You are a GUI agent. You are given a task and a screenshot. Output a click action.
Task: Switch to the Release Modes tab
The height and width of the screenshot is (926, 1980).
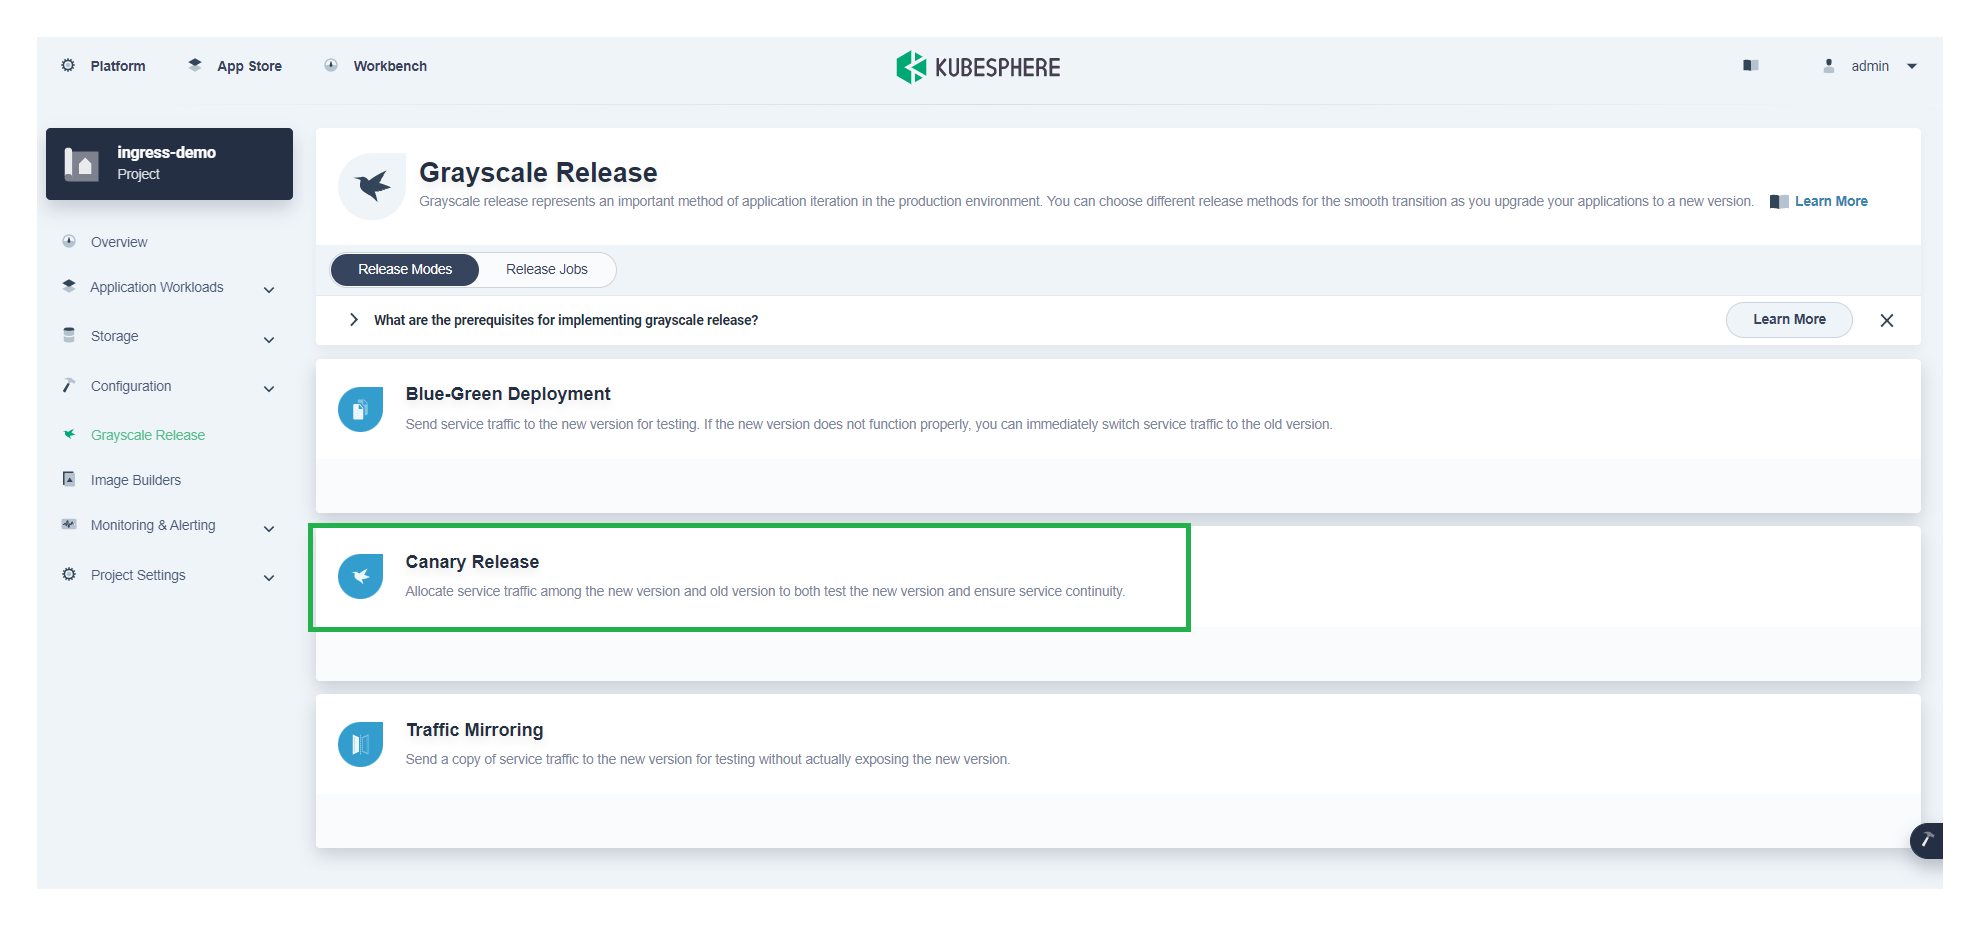(x=405, y=269)
